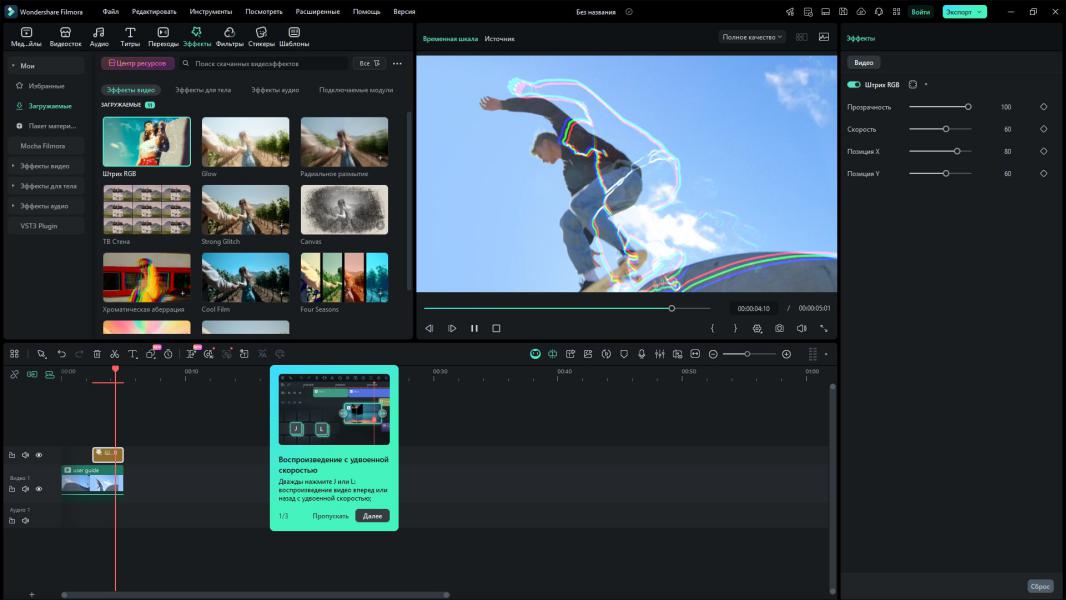This screenshot has width=1066, height=600.
Task: Hide the Видео 1 track with the eye icon
Action: 39,489
